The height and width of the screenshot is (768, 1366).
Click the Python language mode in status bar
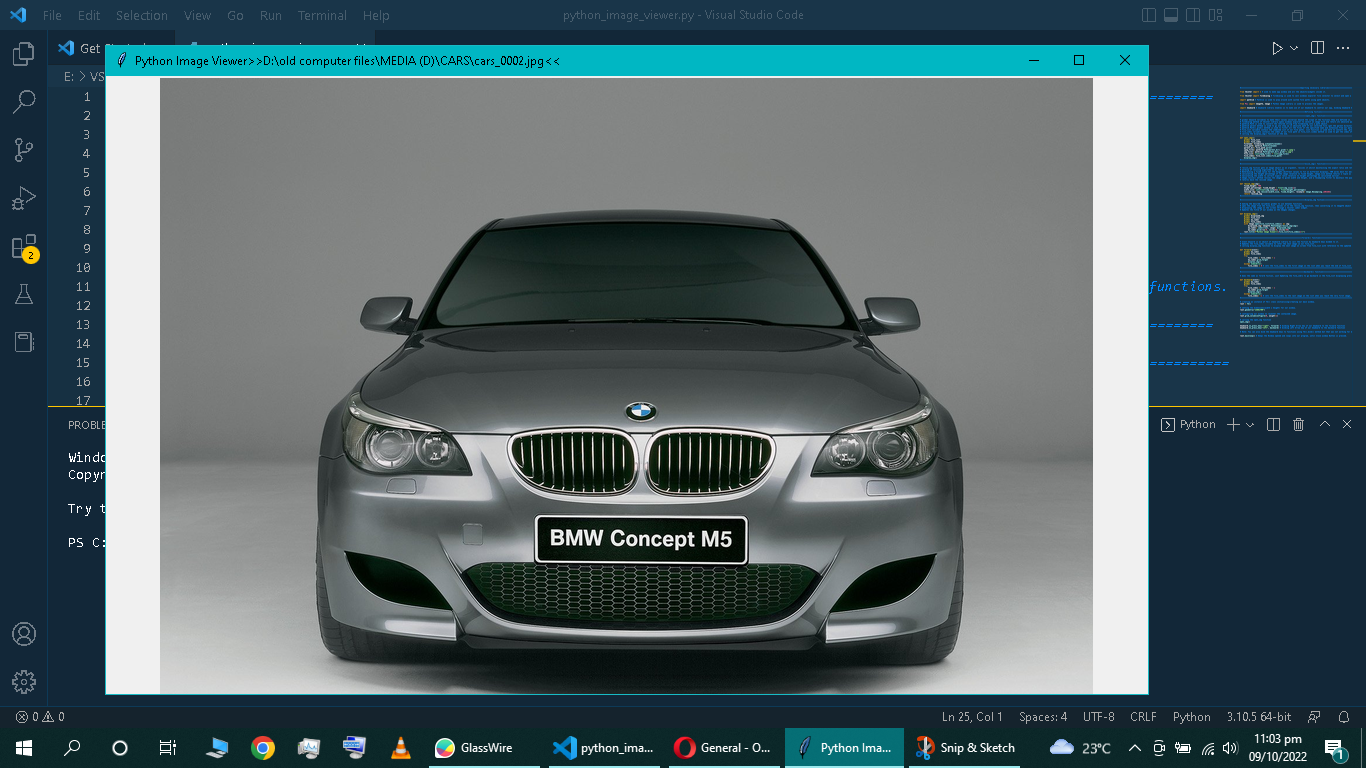coord(1191,717)
